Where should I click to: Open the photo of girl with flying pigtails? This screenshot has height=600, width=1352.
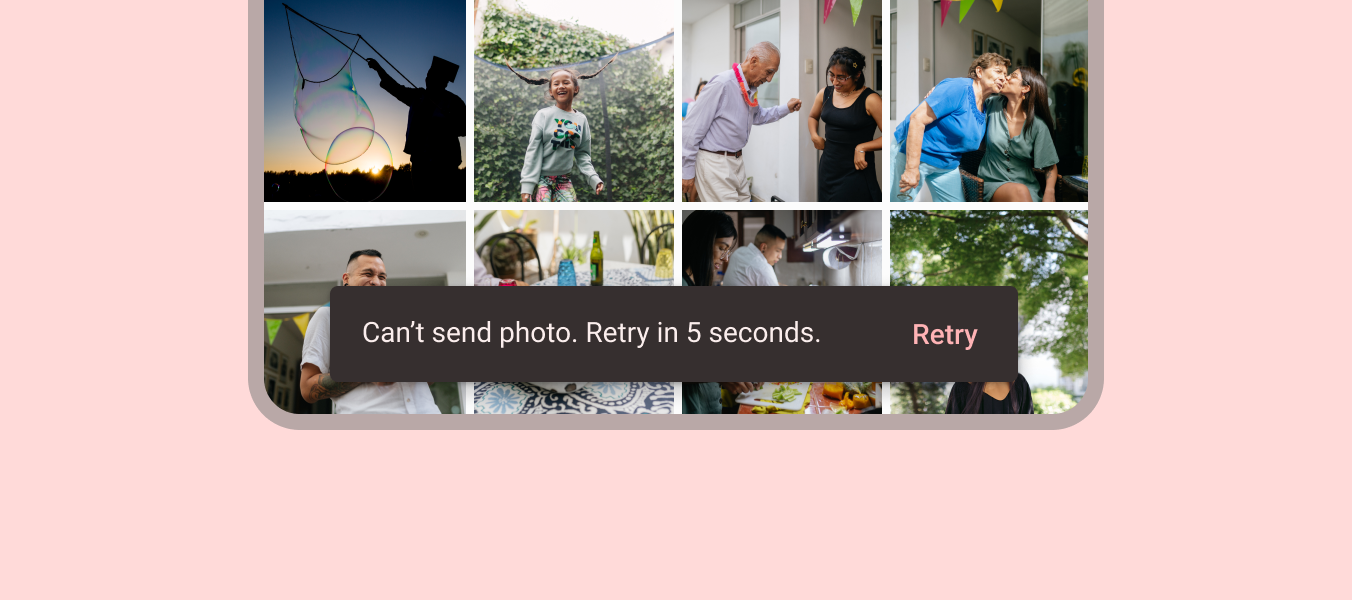(574, 101)
